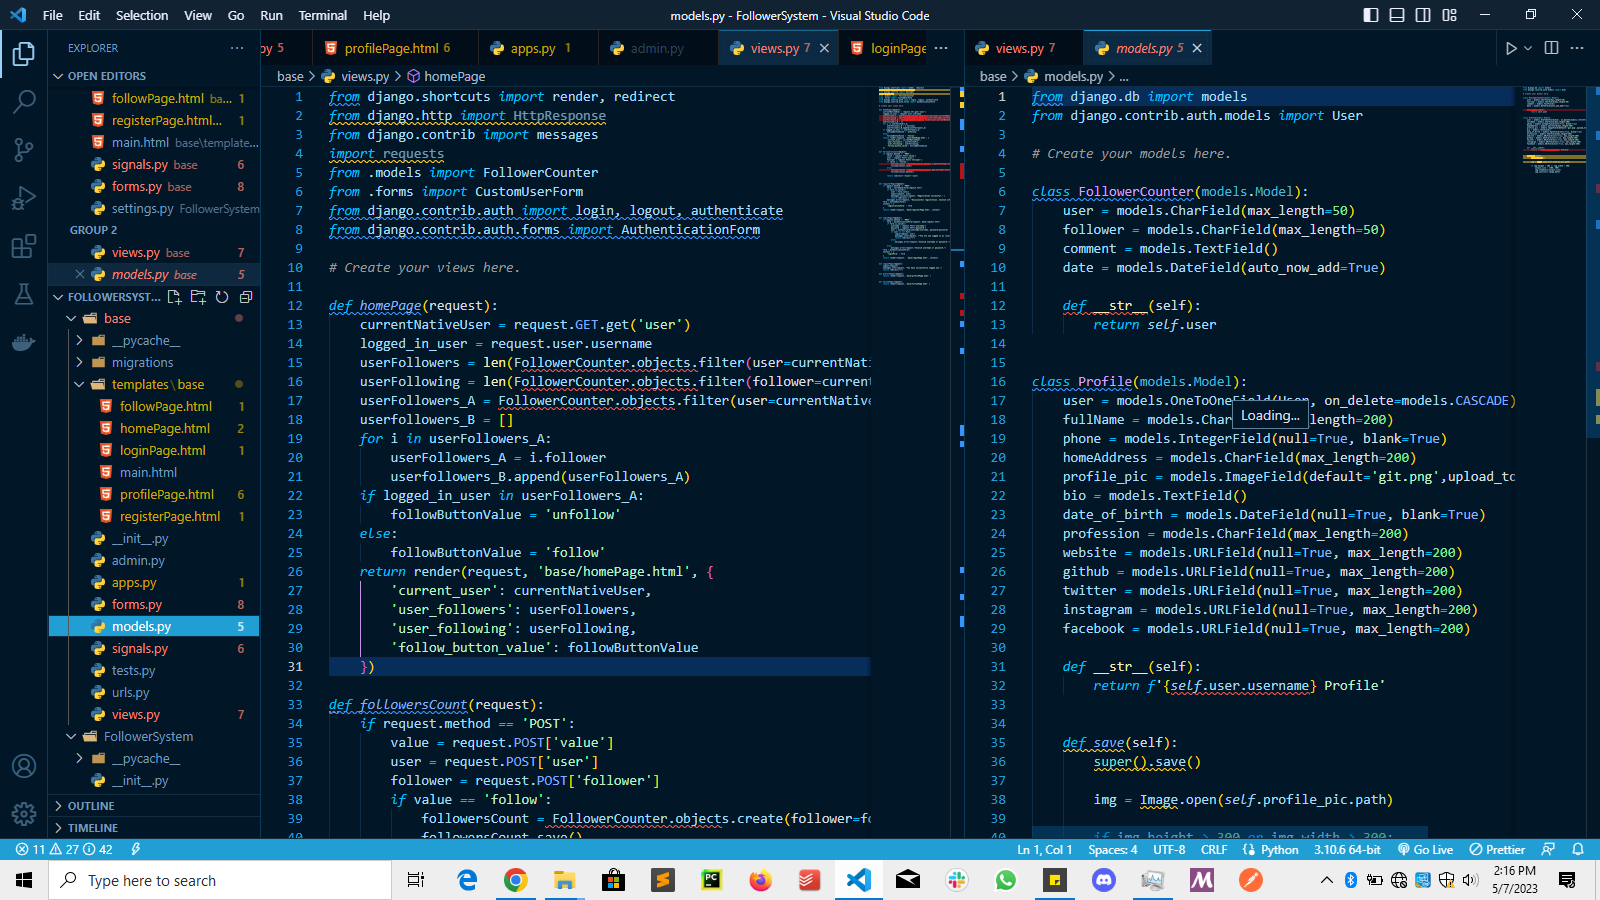Open the Run and Debug view
The image size is (1600, 900).
(24, 197)
